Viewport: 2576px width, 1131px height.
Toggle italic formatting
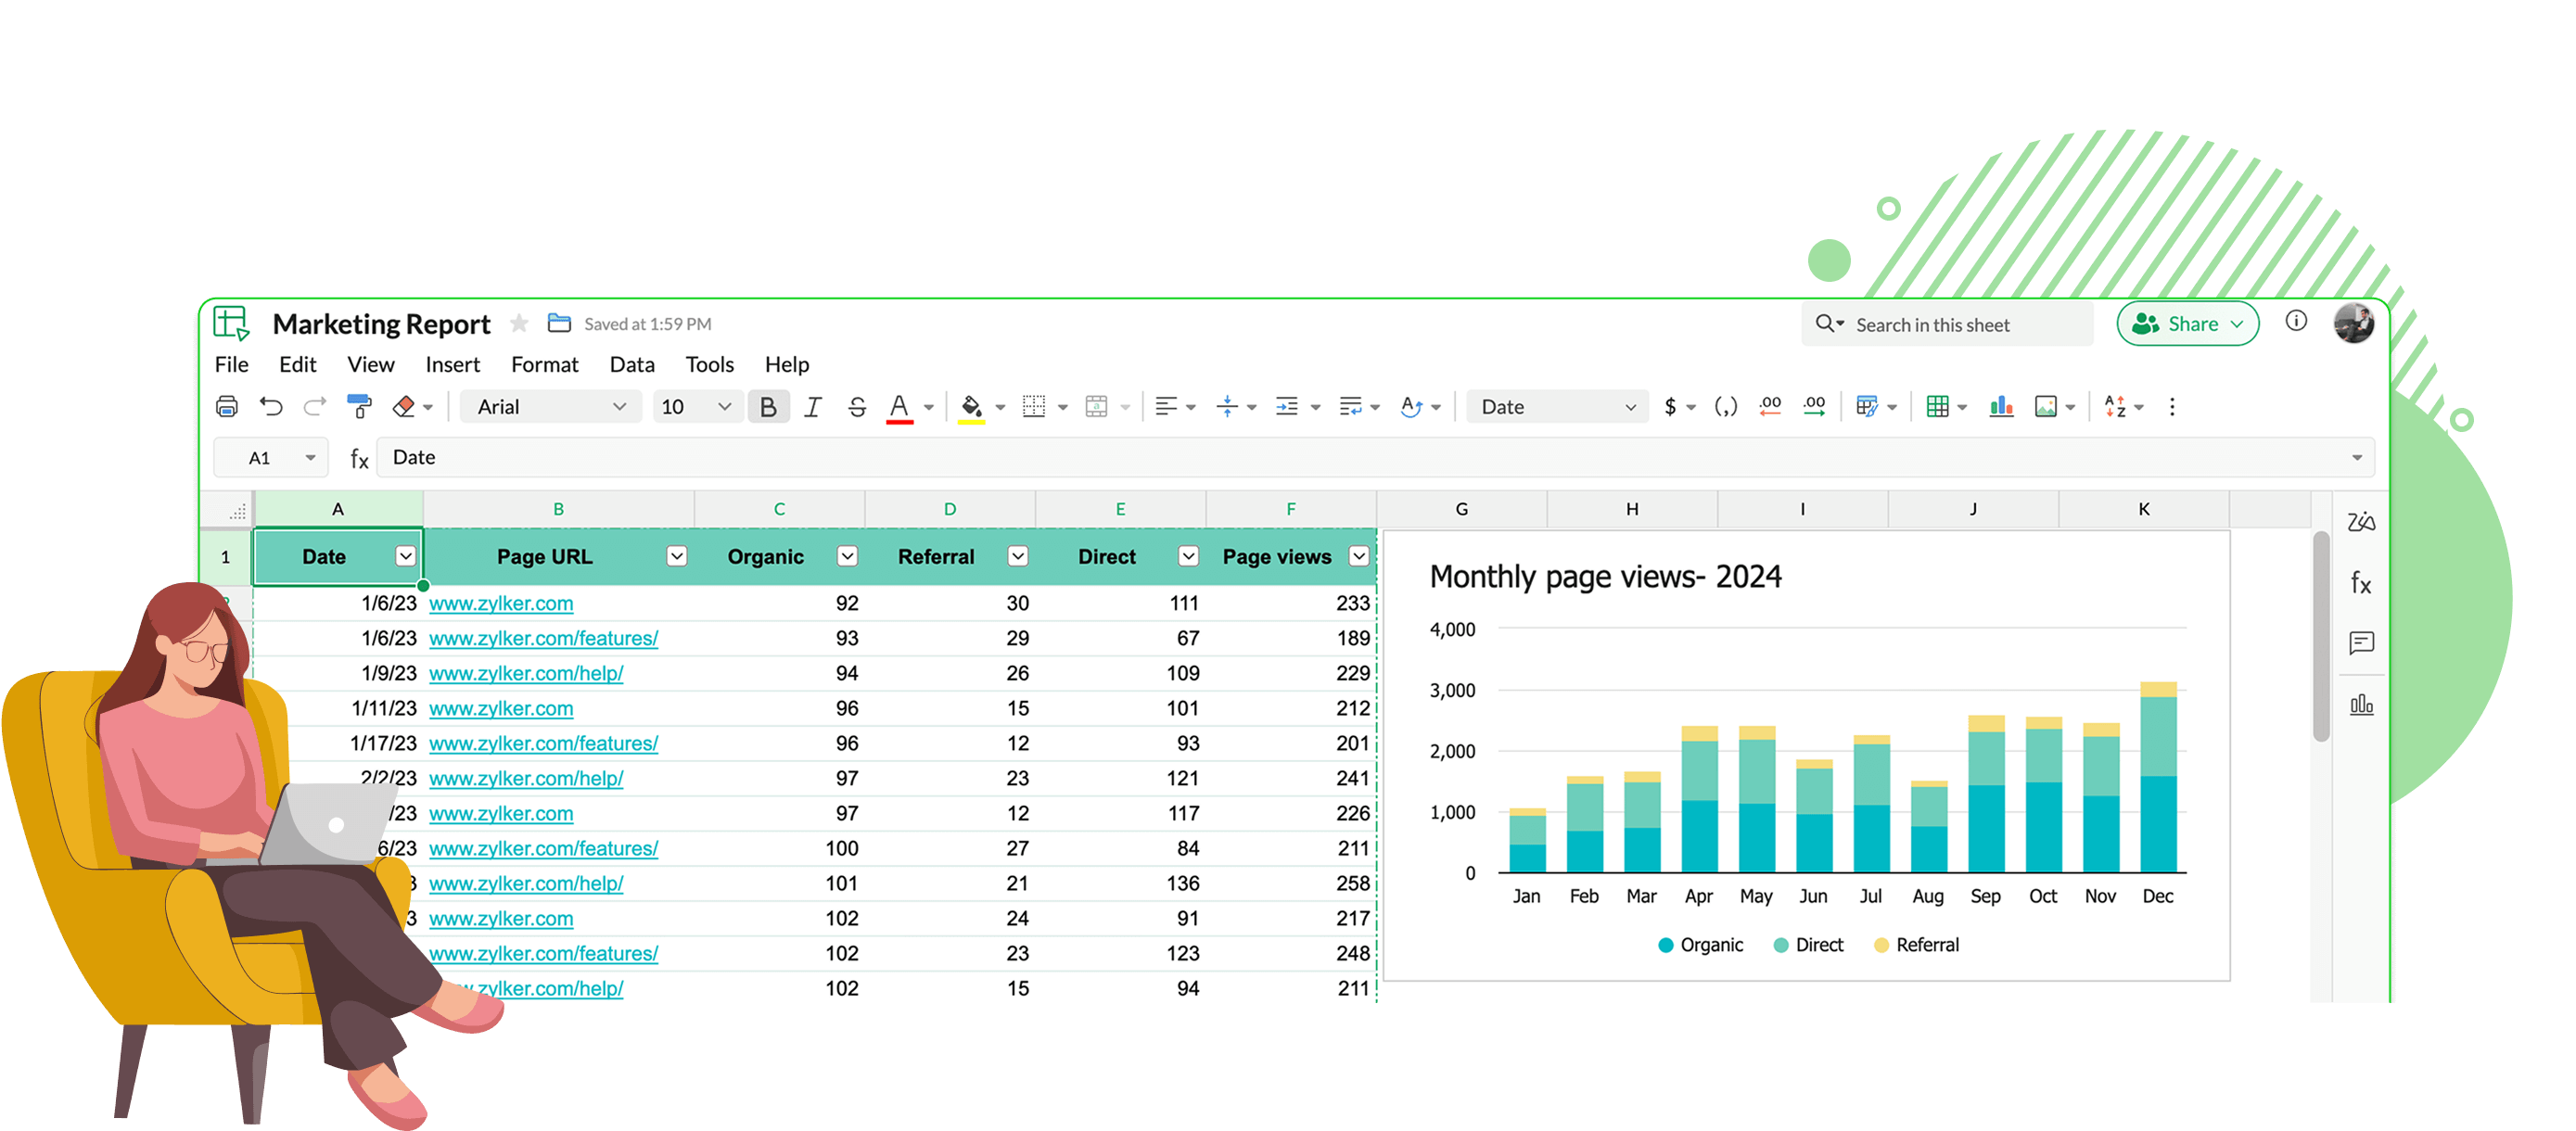pyautogui.click(x=813, y=406)
